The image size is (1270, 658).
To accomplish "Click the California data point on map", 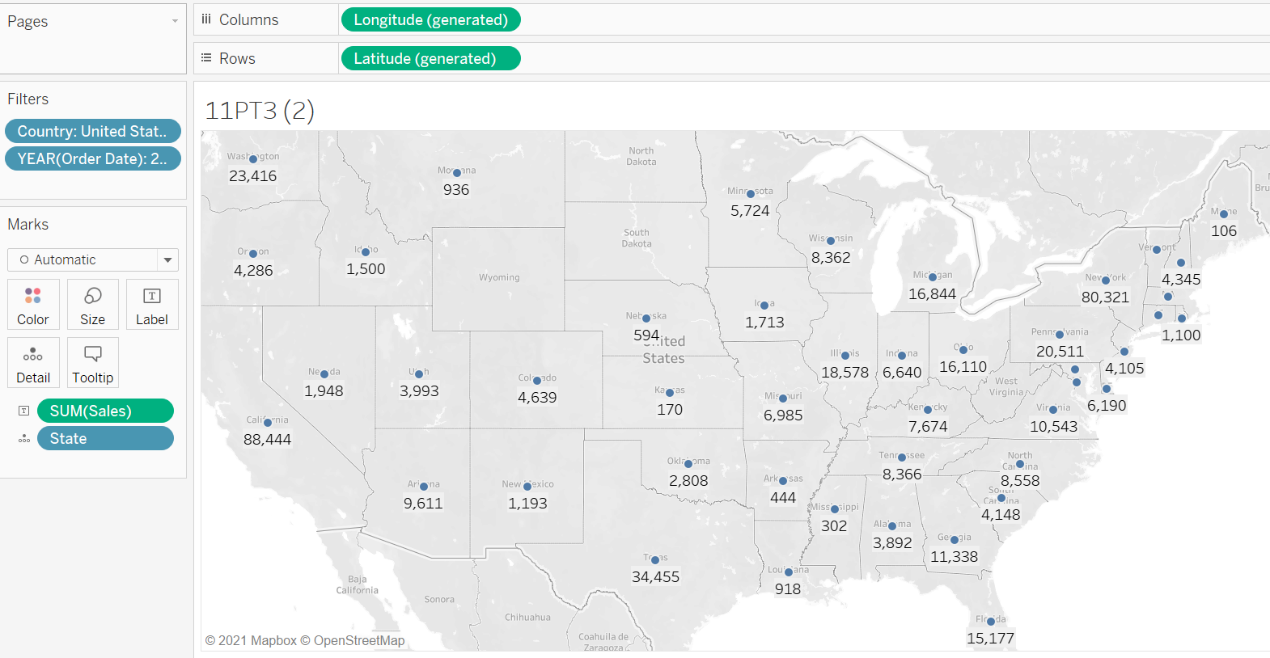I will pos(268,422).
